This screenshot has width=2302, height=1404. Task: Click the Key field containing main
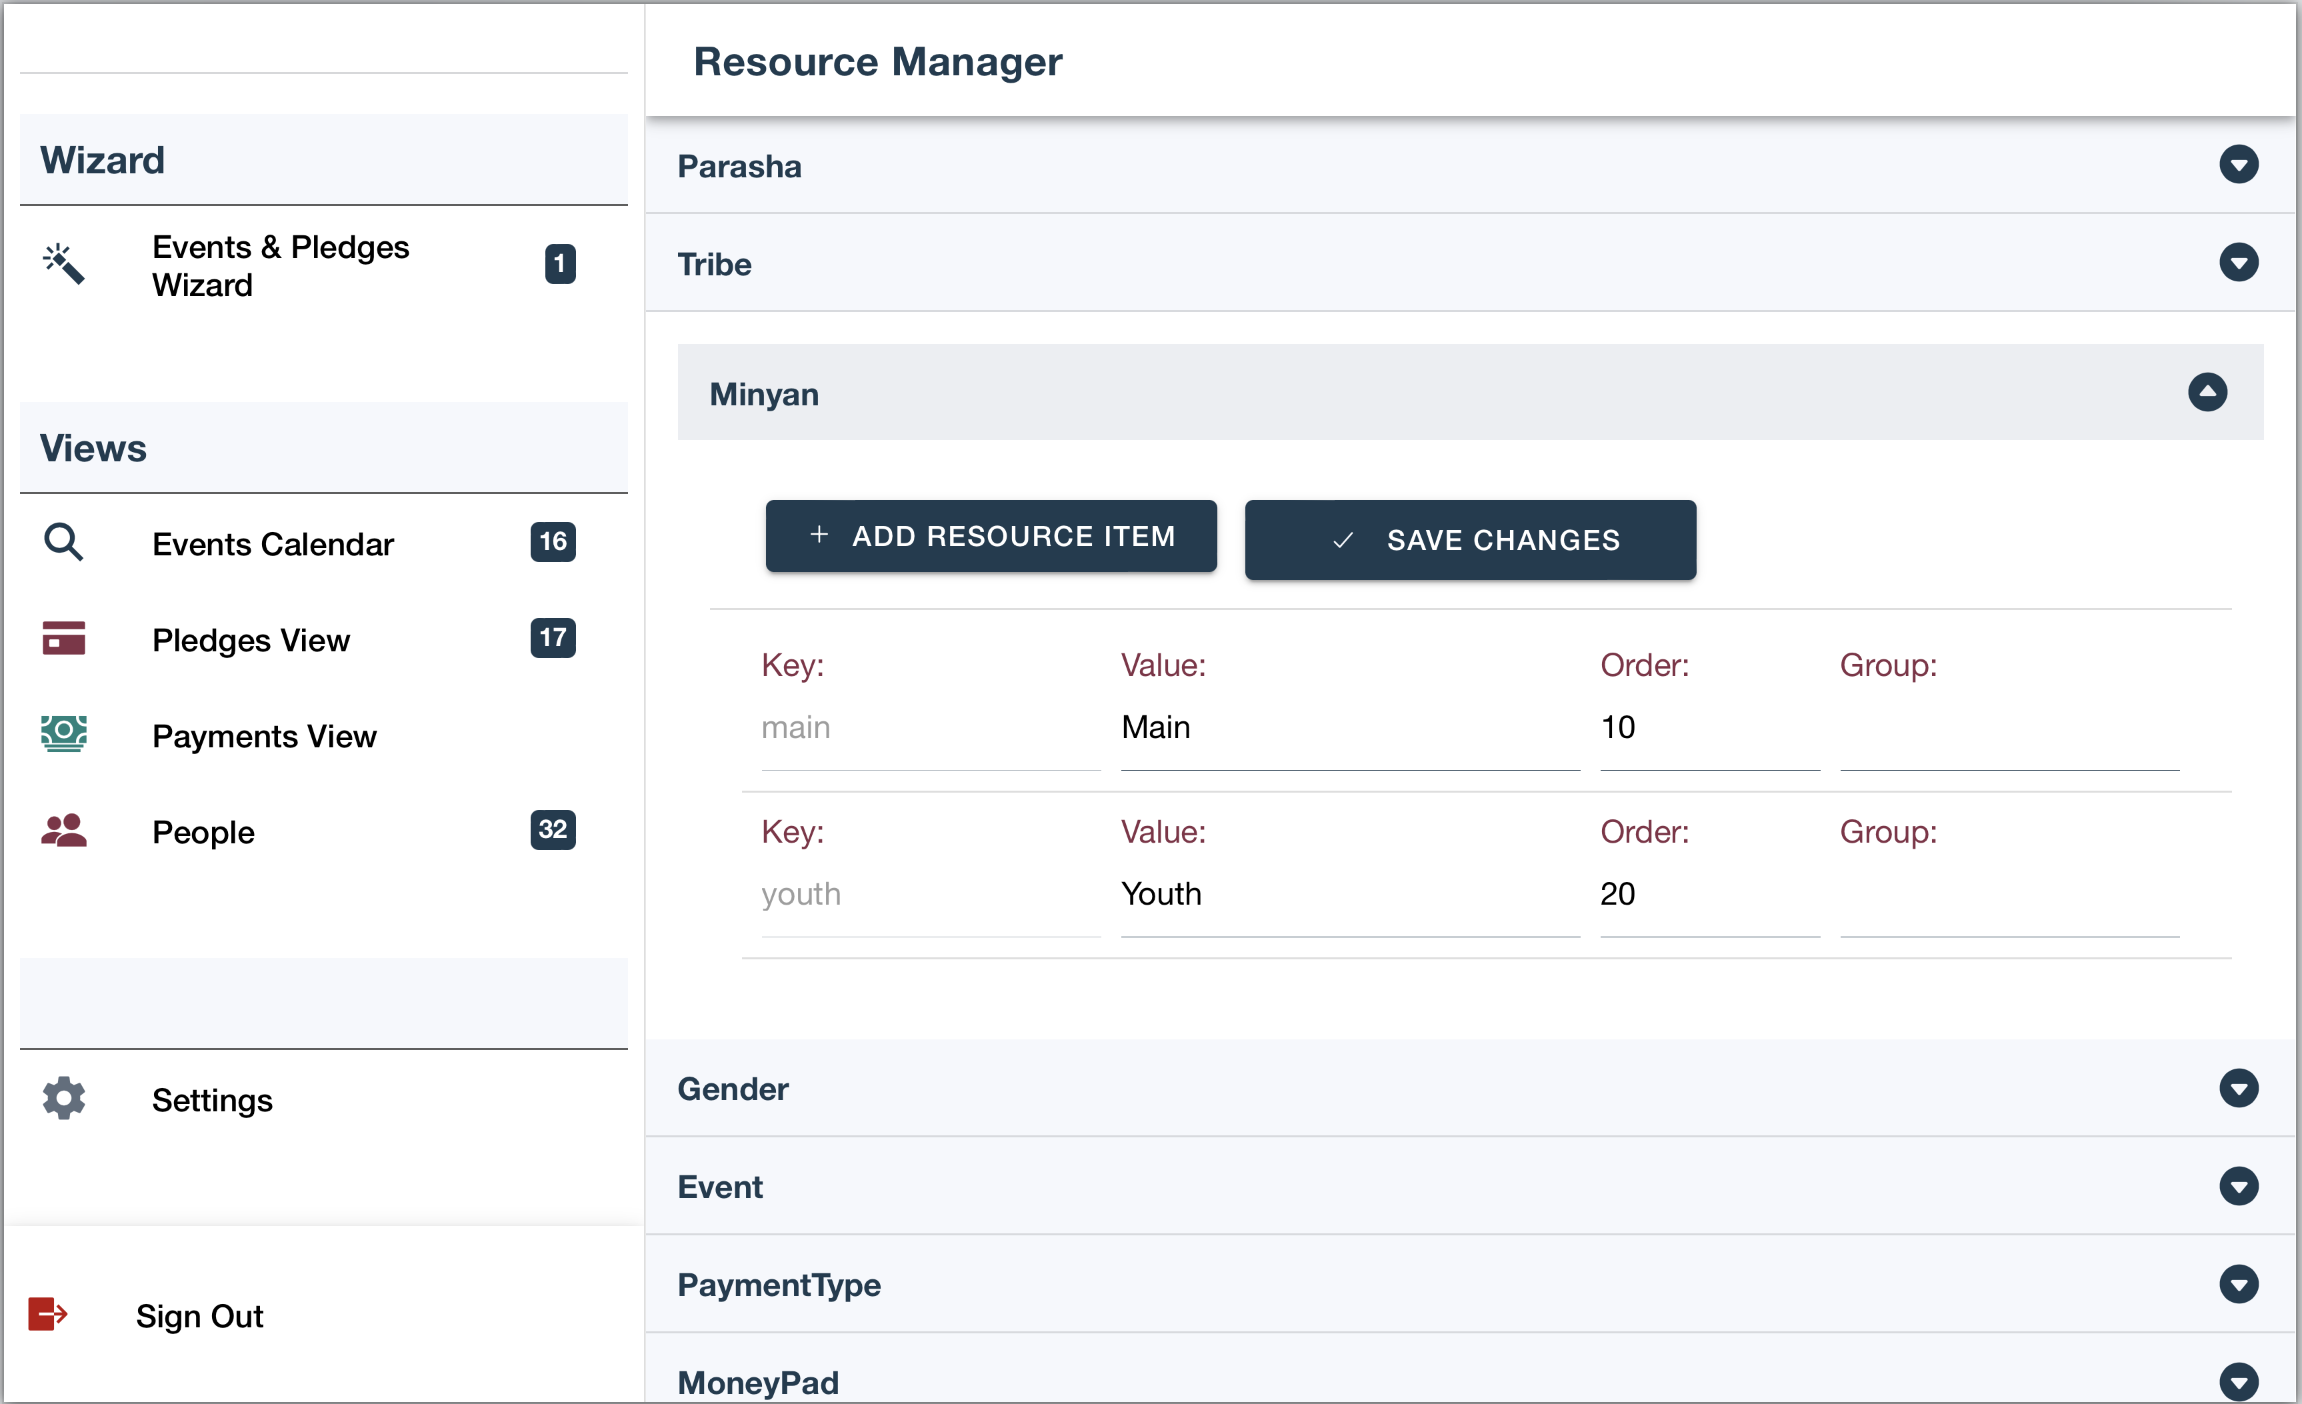[930, 728]
